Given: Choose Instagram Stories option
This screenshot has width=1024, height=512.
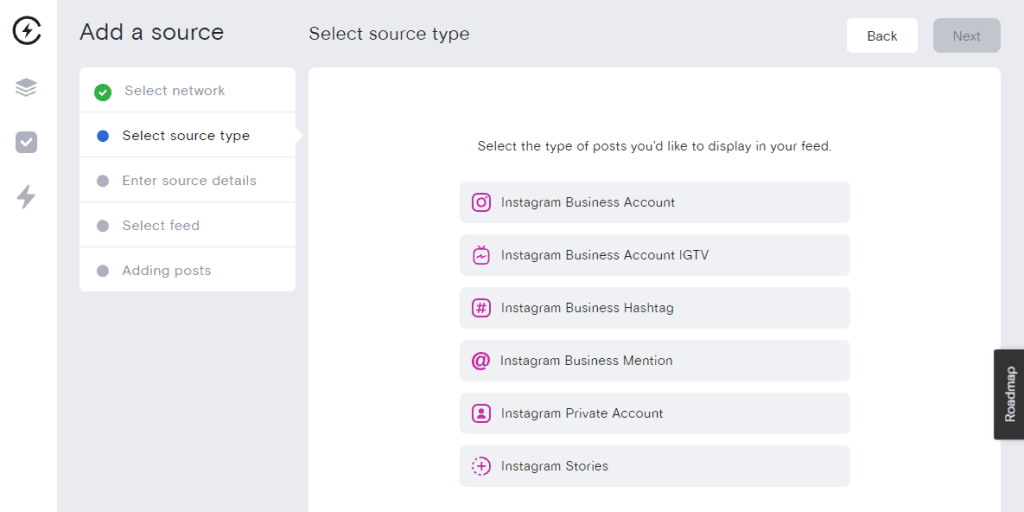Looking at the screenshot, I should tap(655, 466).
